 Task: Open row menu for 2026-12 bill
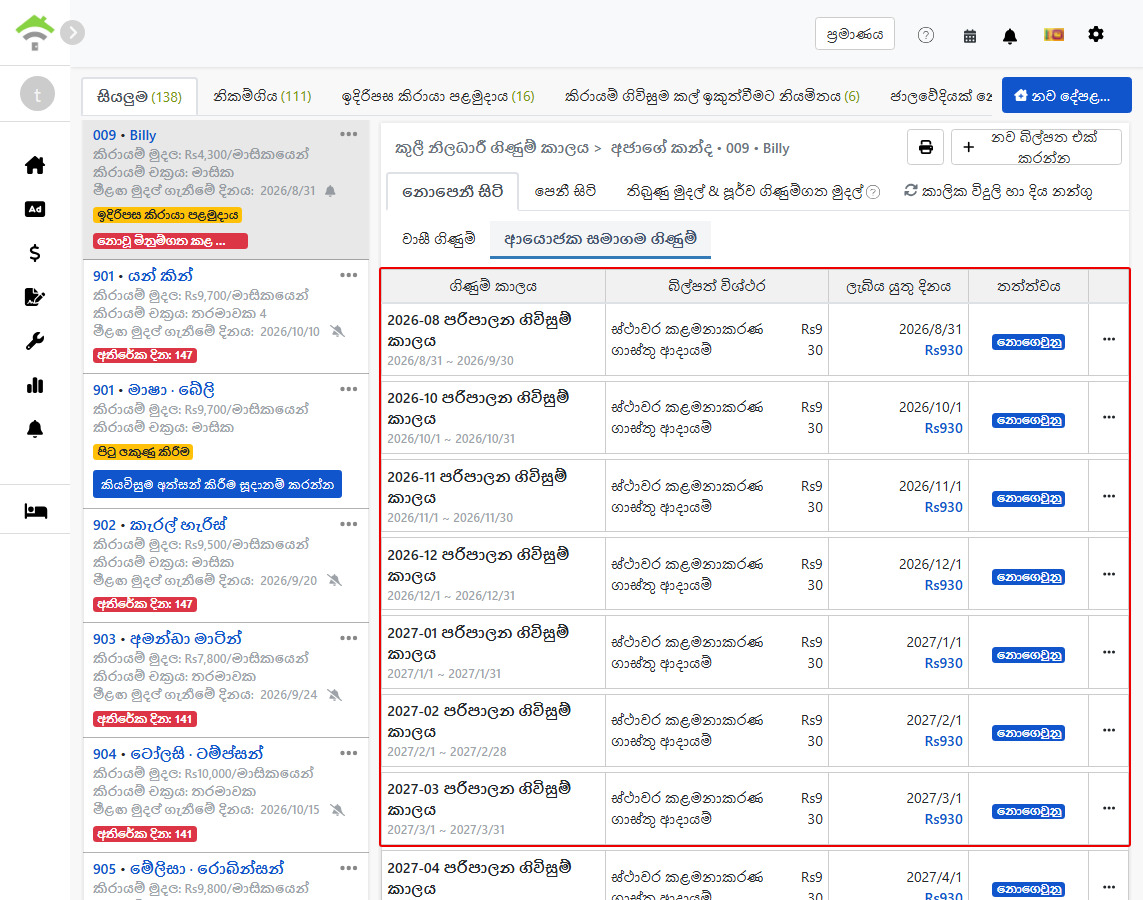pos(1109,574)
